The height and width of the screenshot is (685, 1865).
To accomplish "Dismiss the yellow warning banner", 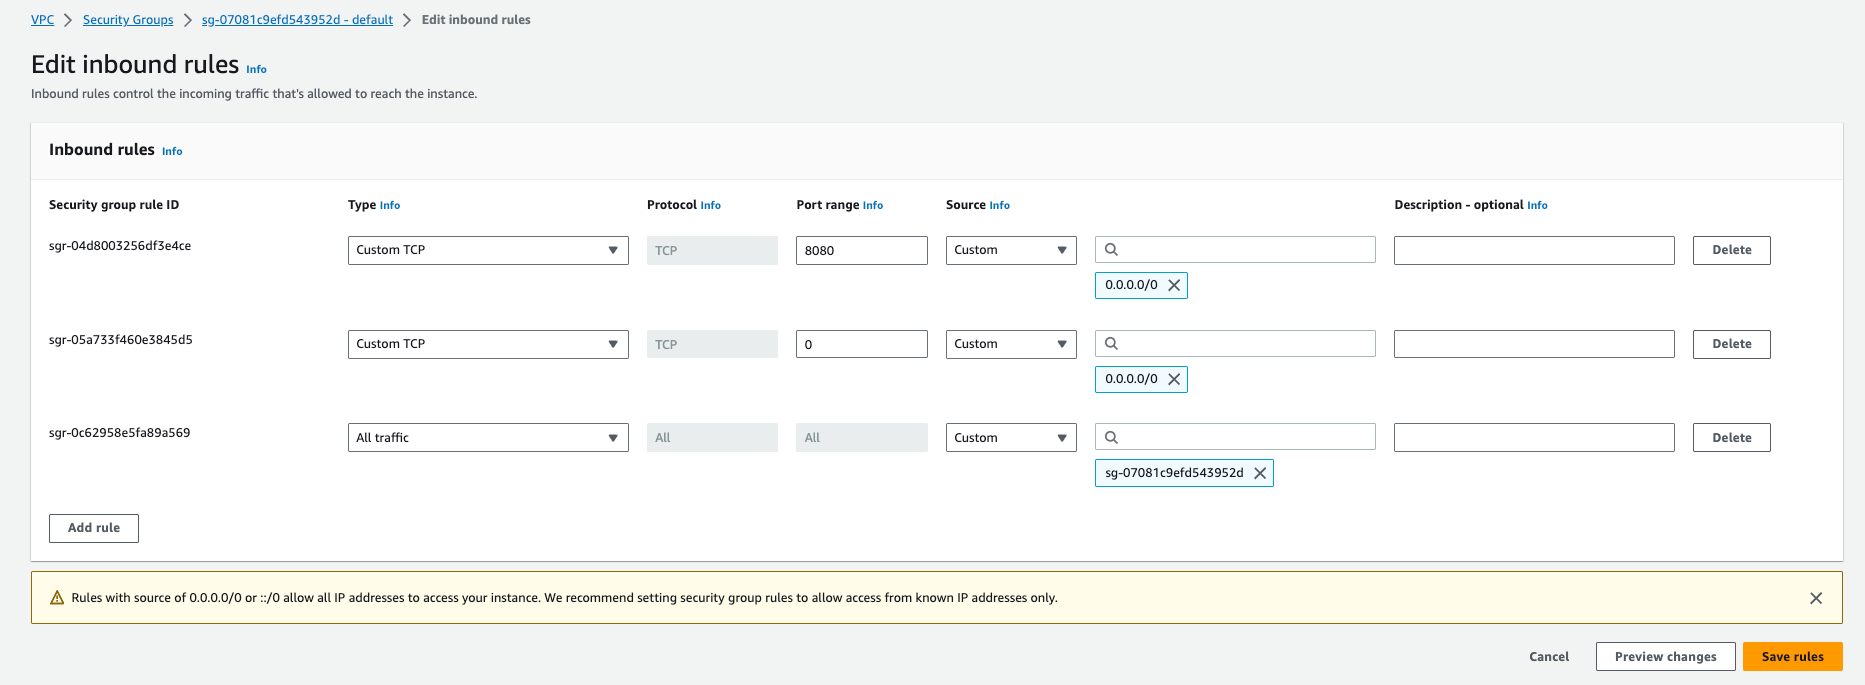I will coord(1815,598).
